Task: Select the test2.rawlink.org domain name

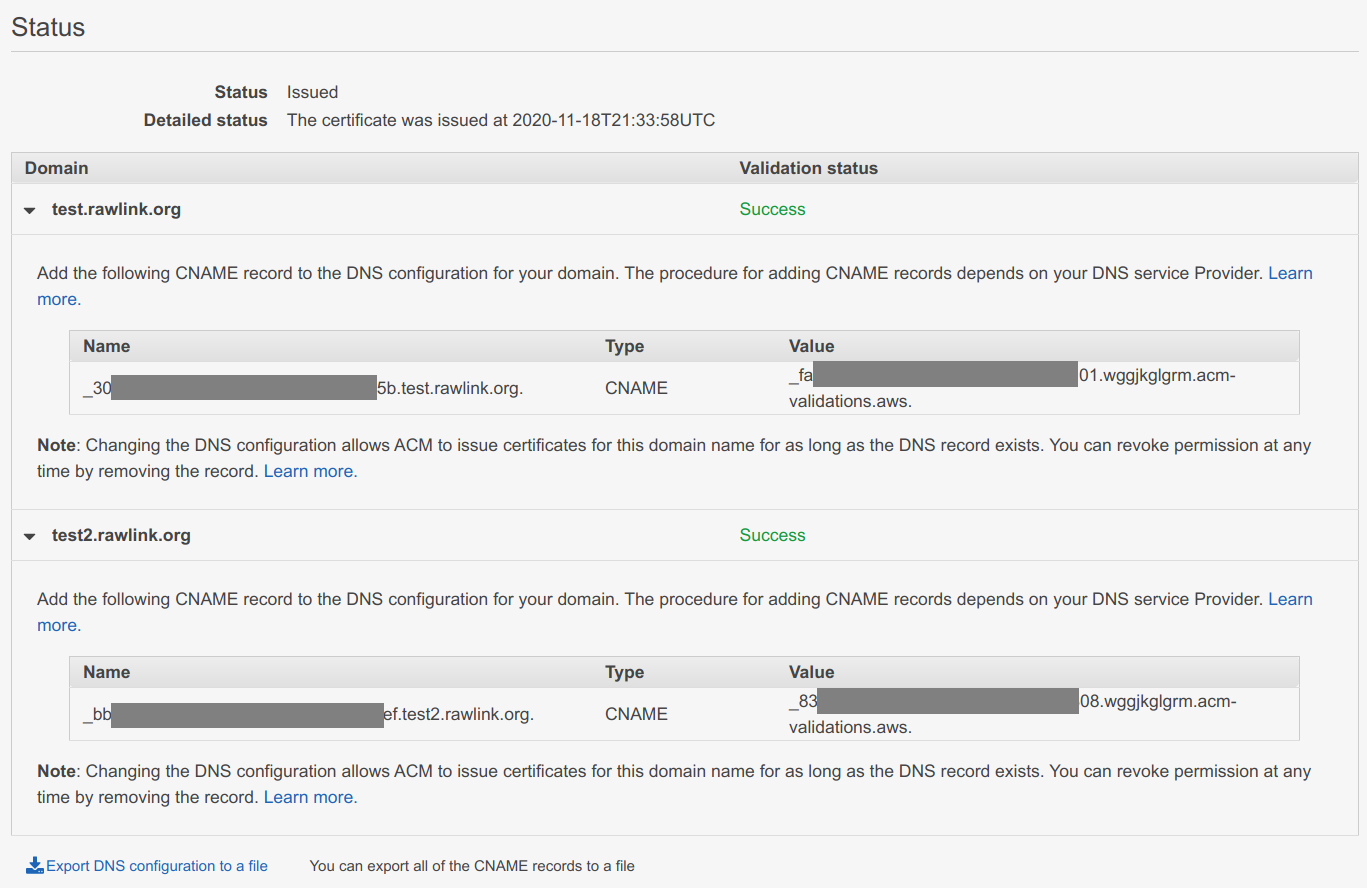Action: [x=121, y=536]
